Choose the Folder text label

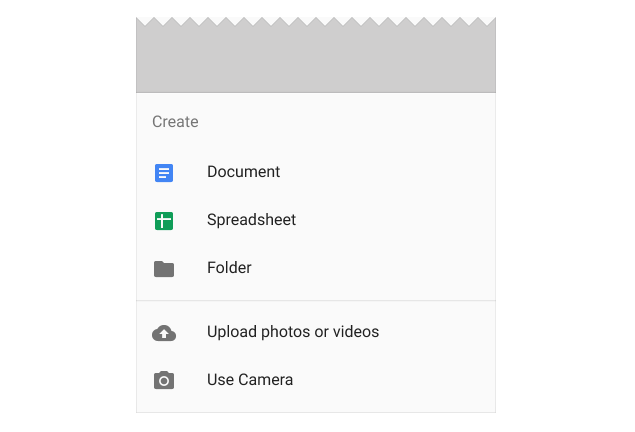[229, 268]
